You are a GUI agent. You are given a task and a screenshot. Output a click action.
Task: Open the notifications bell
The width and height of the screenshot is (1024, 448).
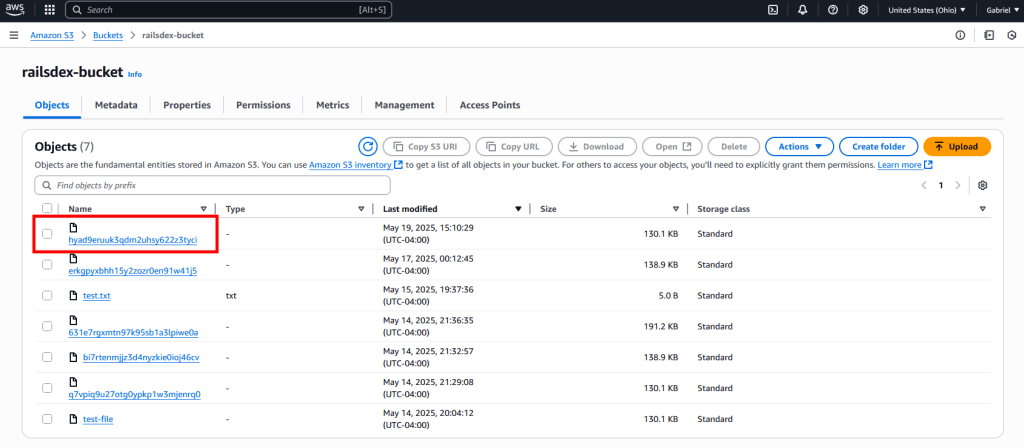point(803,10)
